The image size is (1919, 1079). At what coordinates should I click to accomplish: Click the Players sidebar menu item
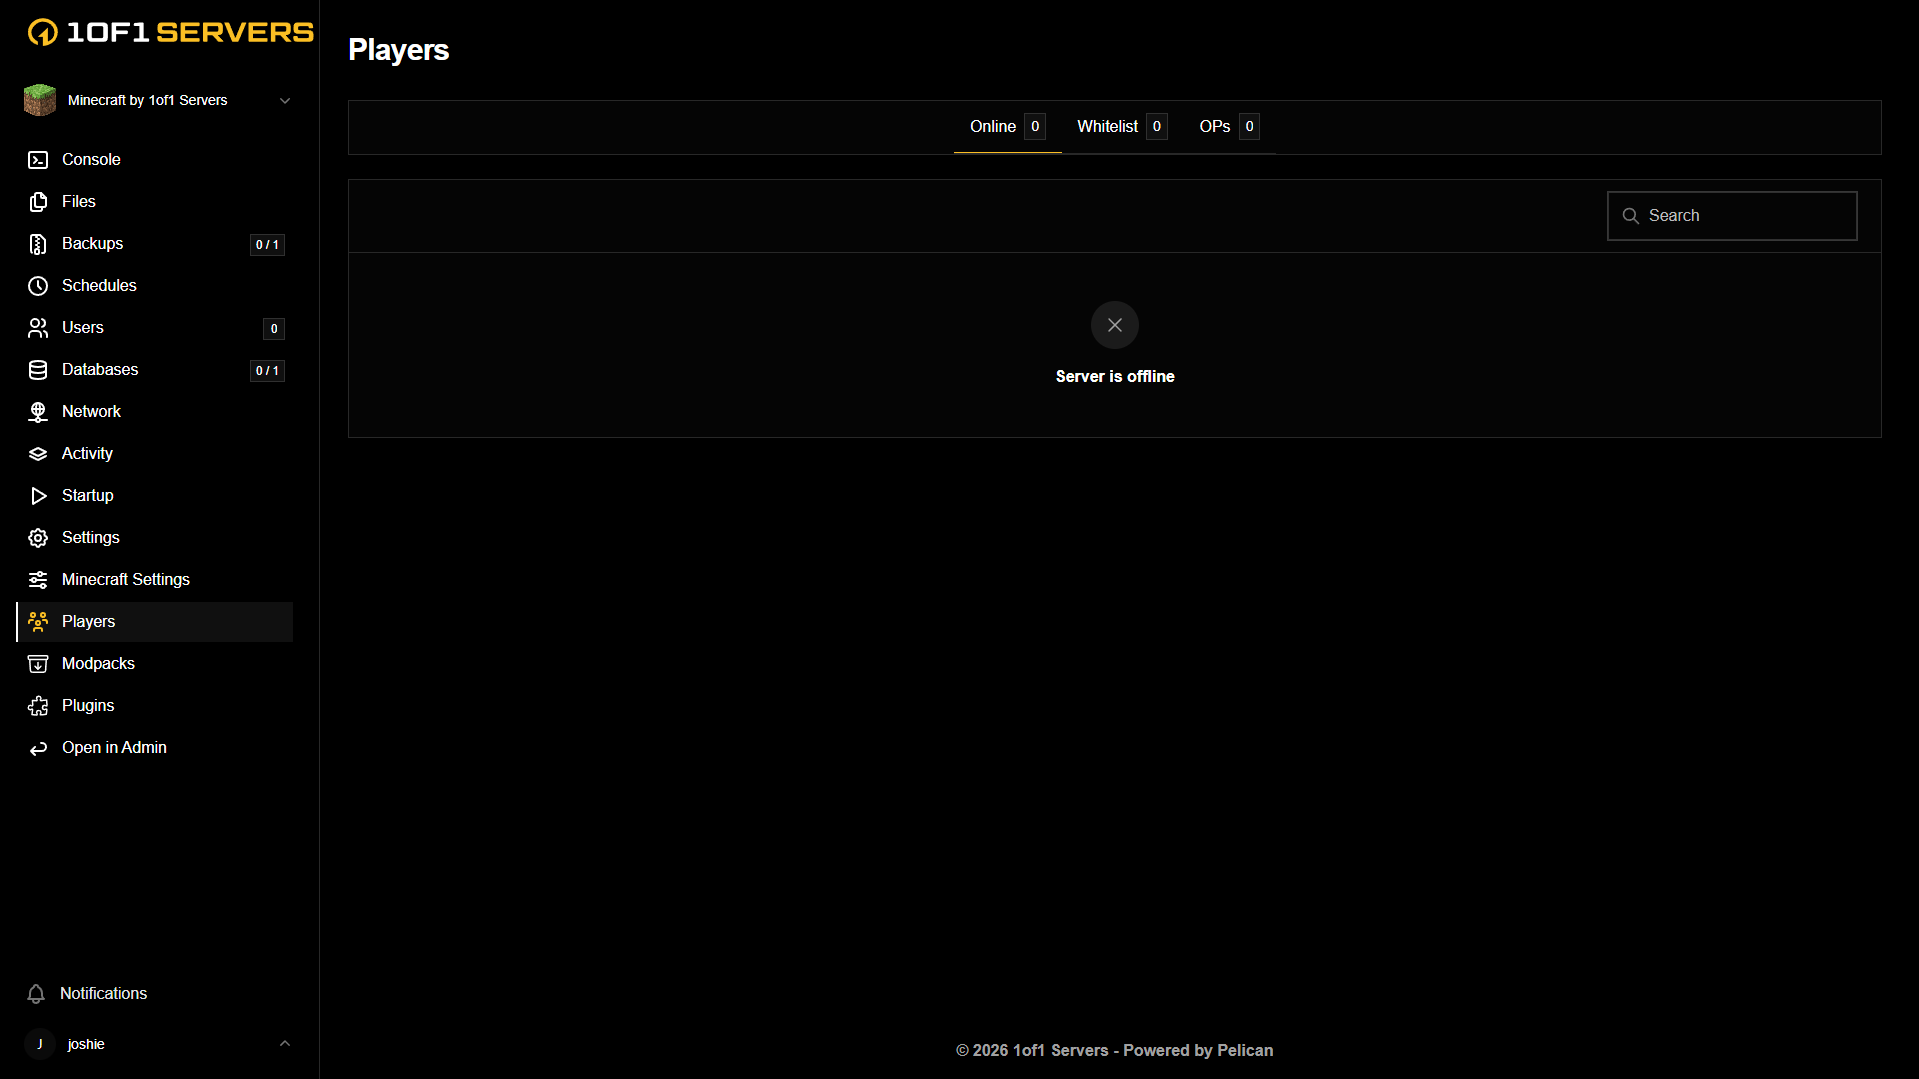(155, 622)
